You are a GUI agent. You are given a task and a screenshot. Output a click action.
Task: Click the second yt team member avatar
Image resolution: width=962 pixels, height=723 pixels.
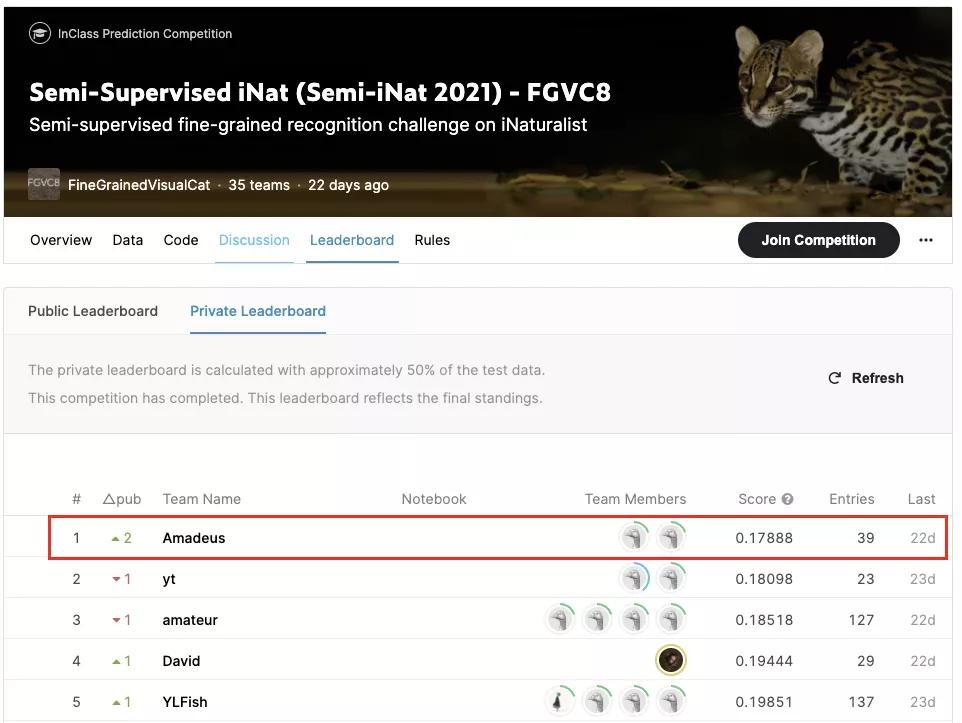671,578
